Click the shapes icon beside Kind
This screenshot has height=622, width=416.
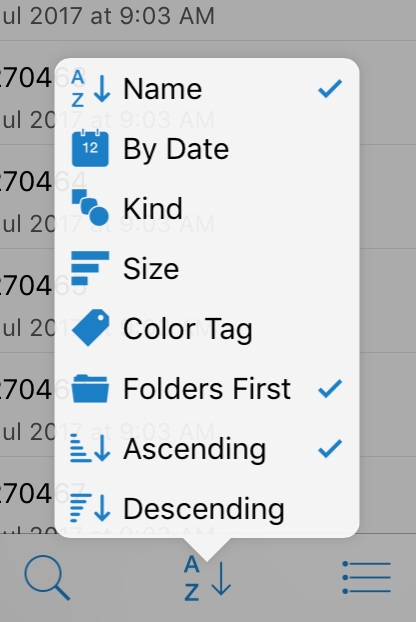click(x=90, y=208)
